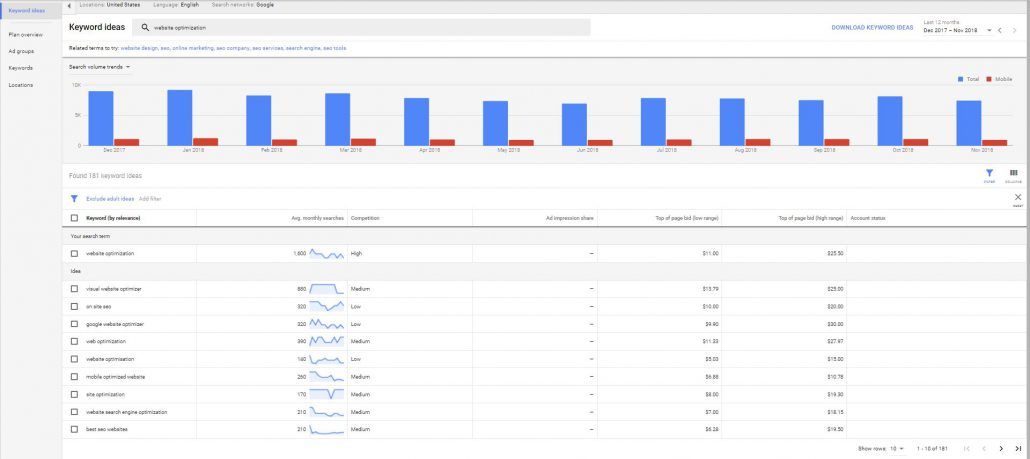Open the table filter funnel icon
This screenshot has height=459, width=1030.
point(989,174)
